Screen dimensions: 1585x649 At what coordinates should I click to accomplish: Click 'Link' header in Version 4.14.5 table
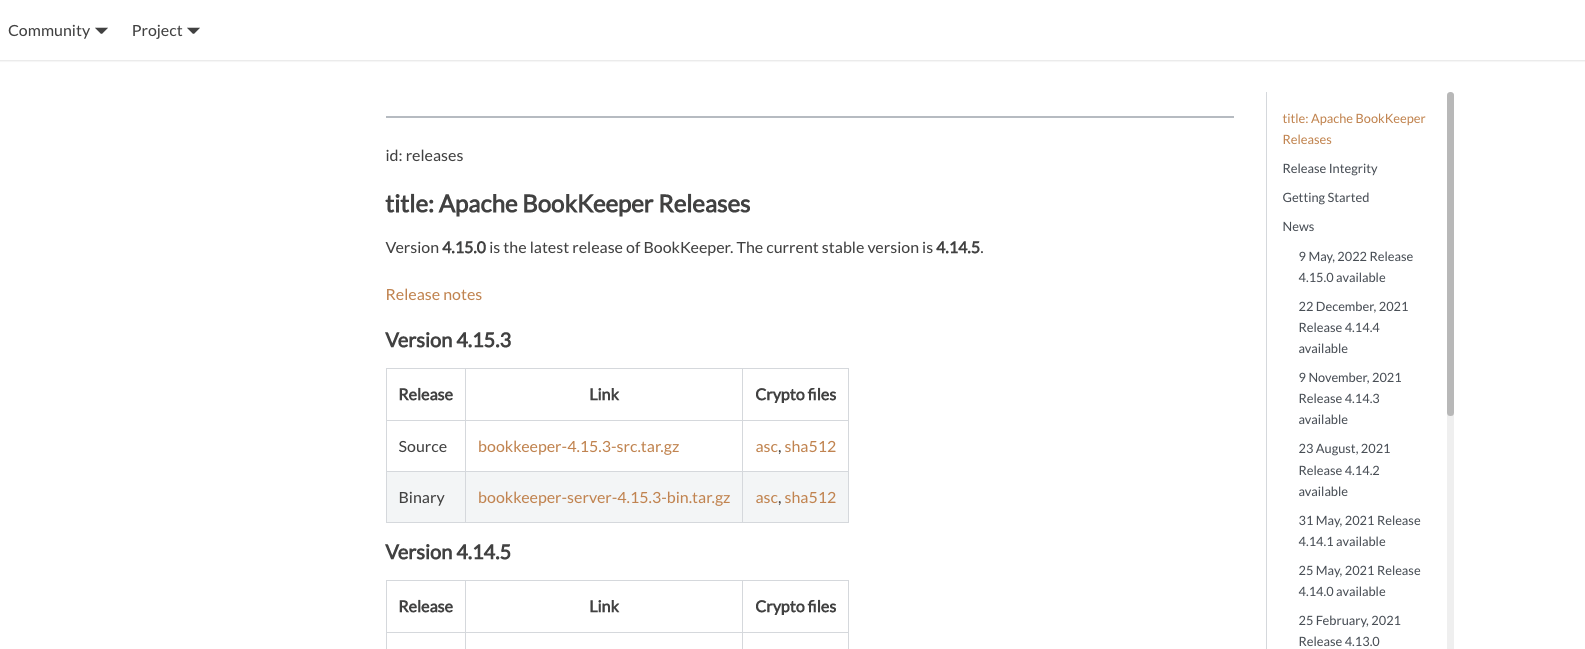pos(604,606)
